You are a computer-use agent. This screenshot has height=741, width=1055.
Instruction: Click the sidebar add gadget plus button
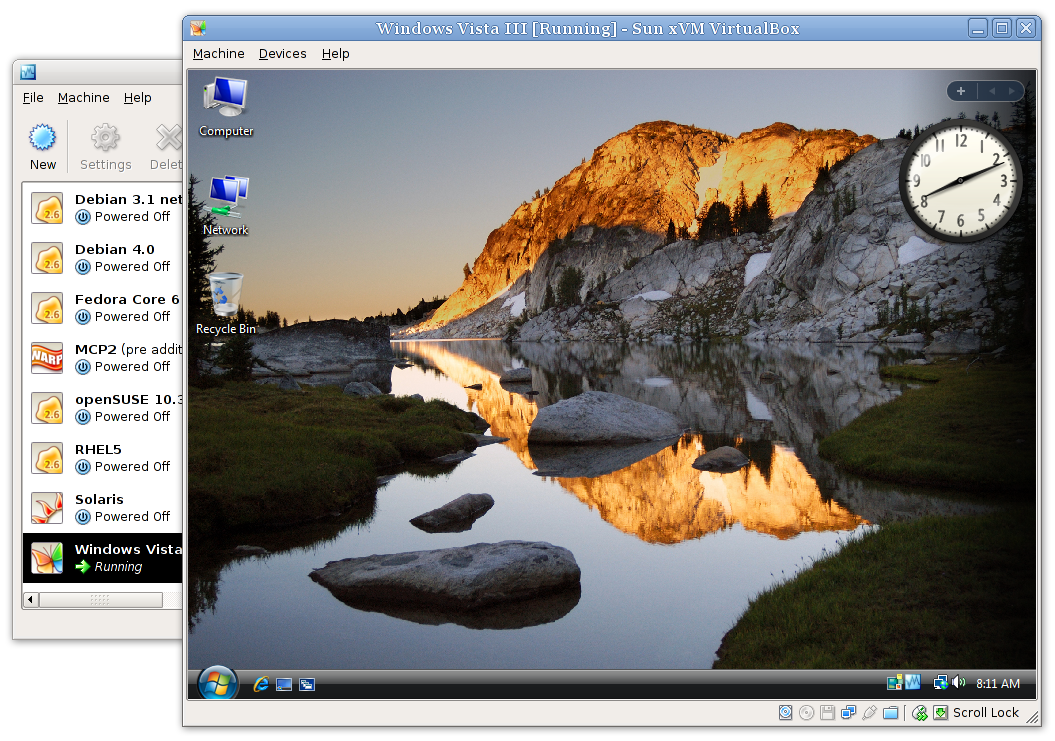(961, 91)
